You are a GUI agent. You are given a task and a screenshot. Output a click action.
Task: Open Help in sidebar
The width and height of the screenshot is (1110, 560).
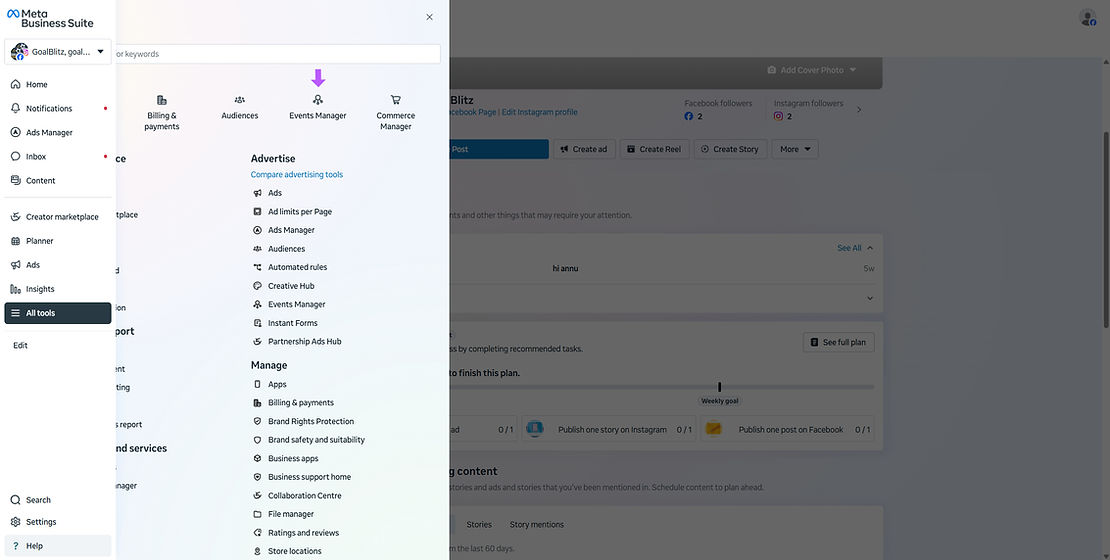pos(57,546)
